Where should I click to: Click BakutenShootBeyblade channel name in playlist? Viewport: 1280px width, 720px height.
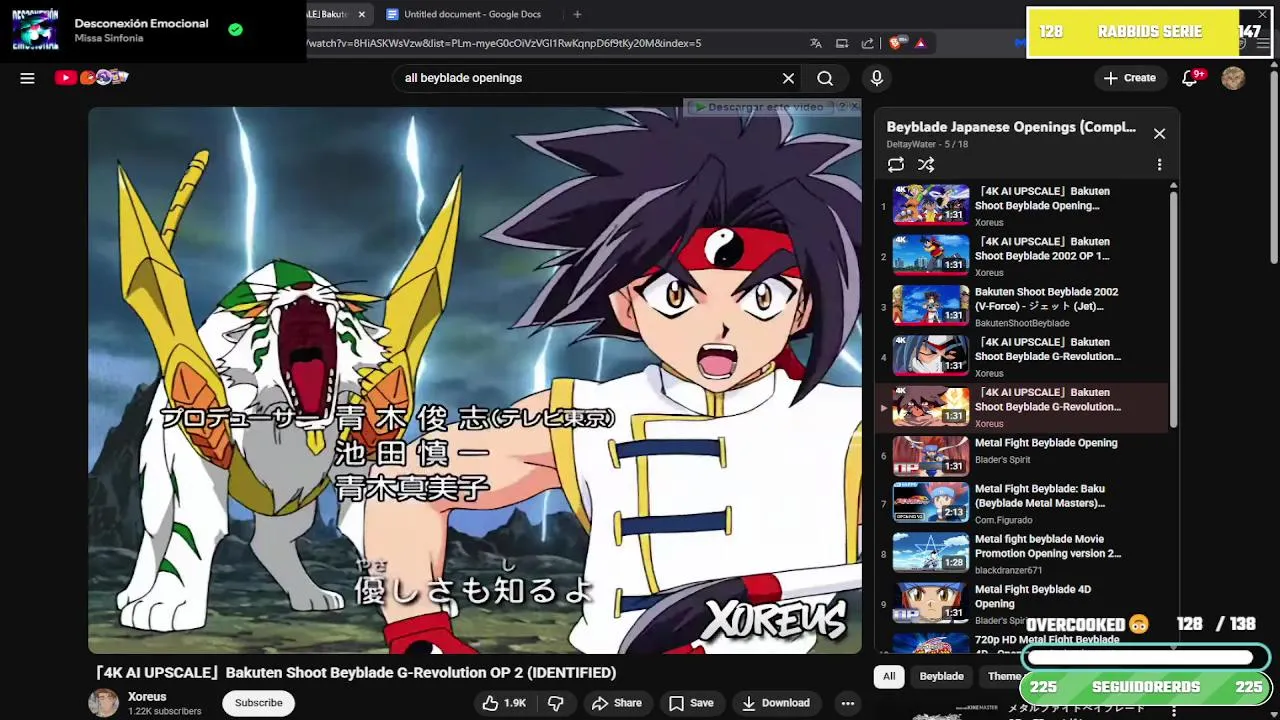1022,323
